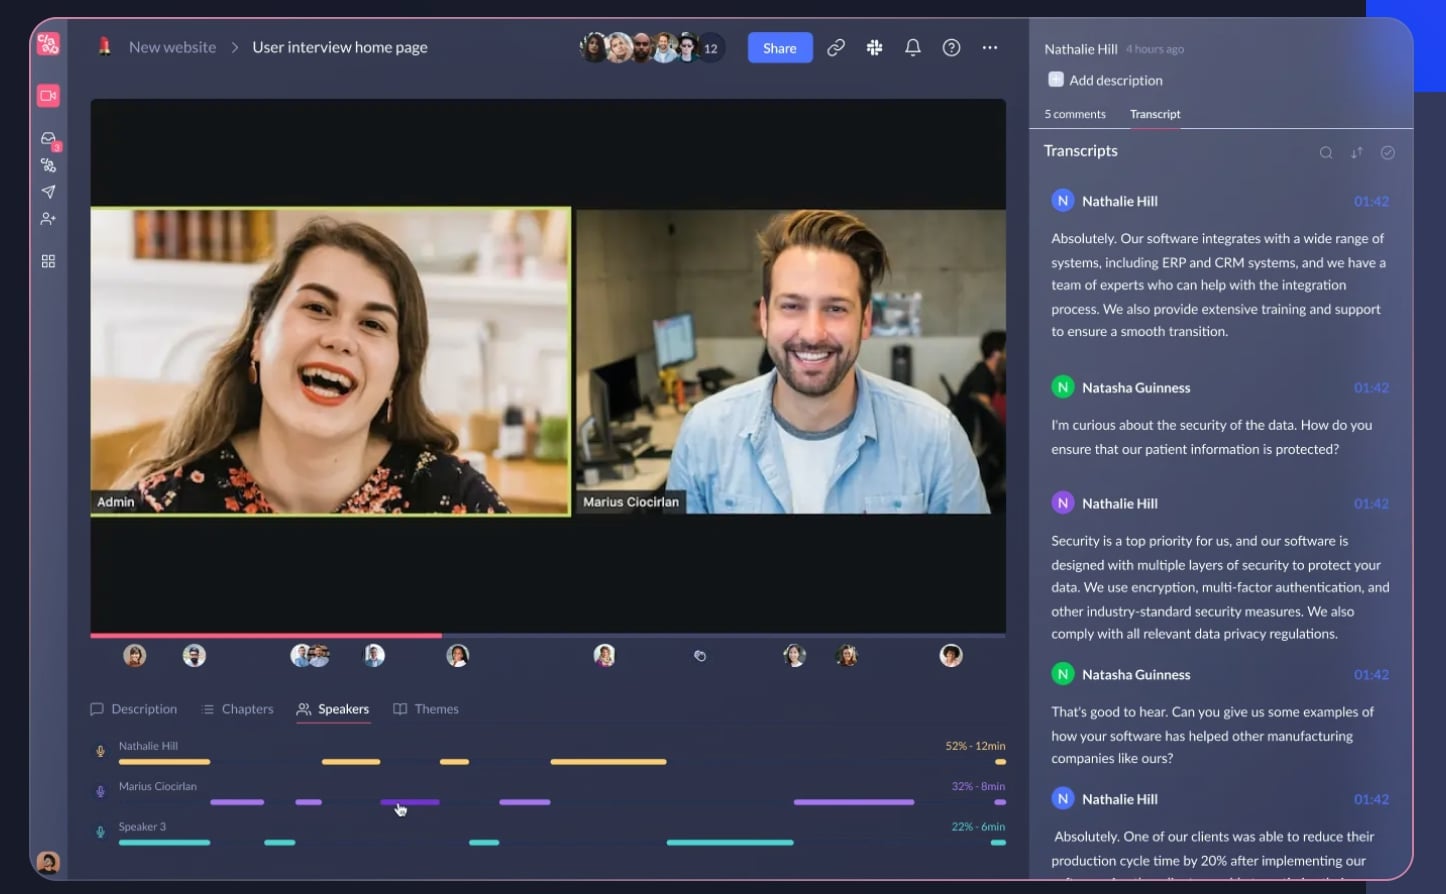Open the Chapters tab
This screenshot has height=894, width=1446.
point(238,709)
